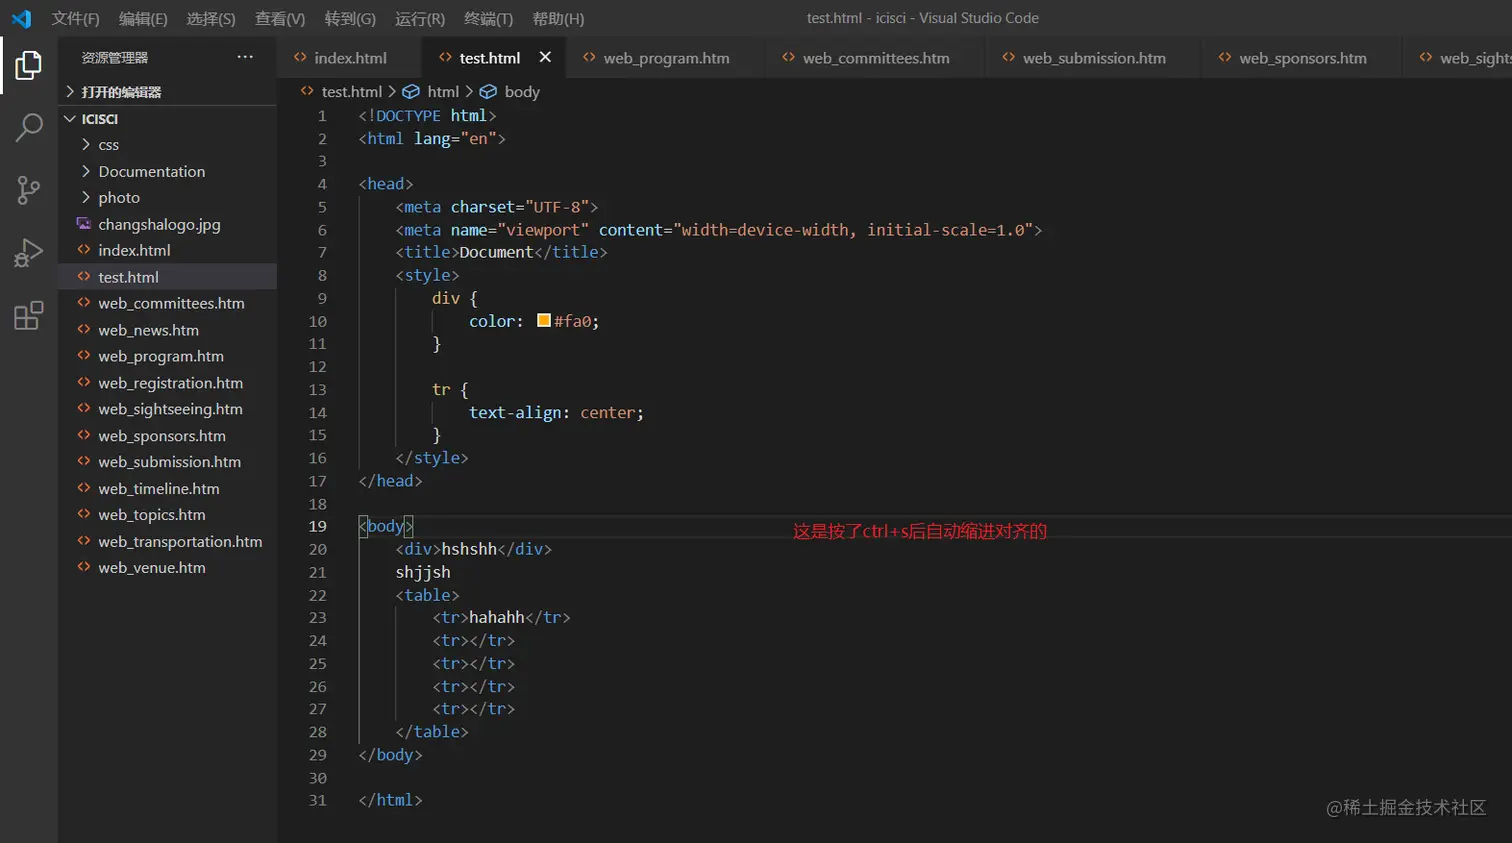Open the Search view icon
The image size is (1512, 843).
(x=29, y=127)
